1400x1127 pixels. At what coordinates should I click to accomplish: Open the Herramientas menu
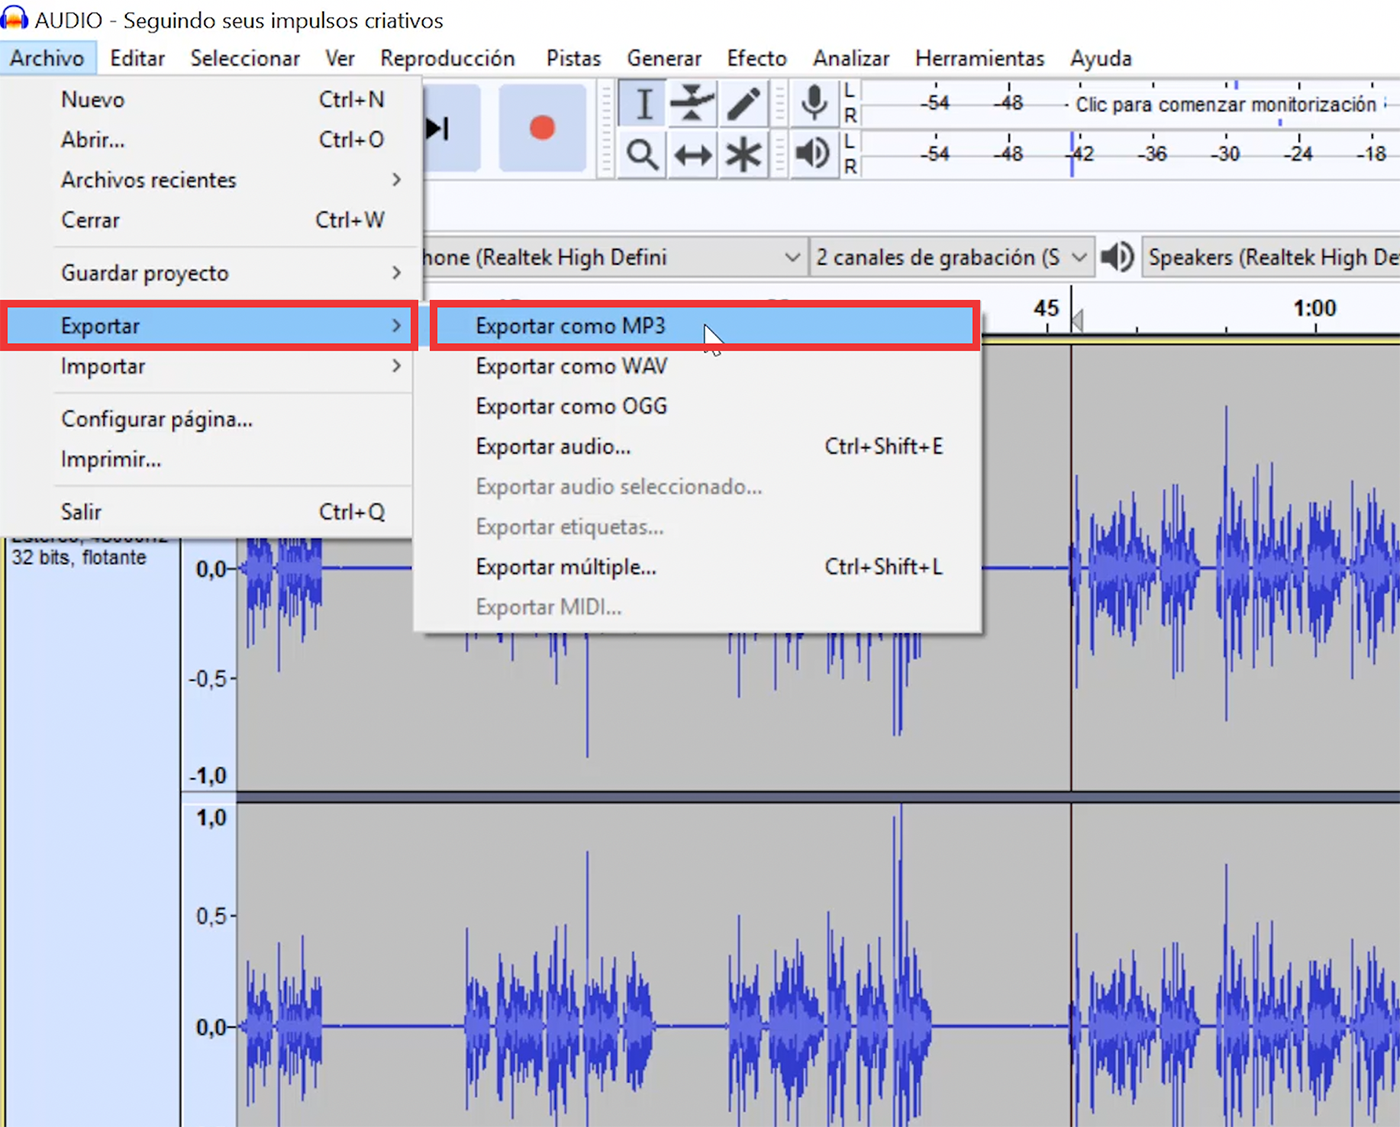click(979, 58)
